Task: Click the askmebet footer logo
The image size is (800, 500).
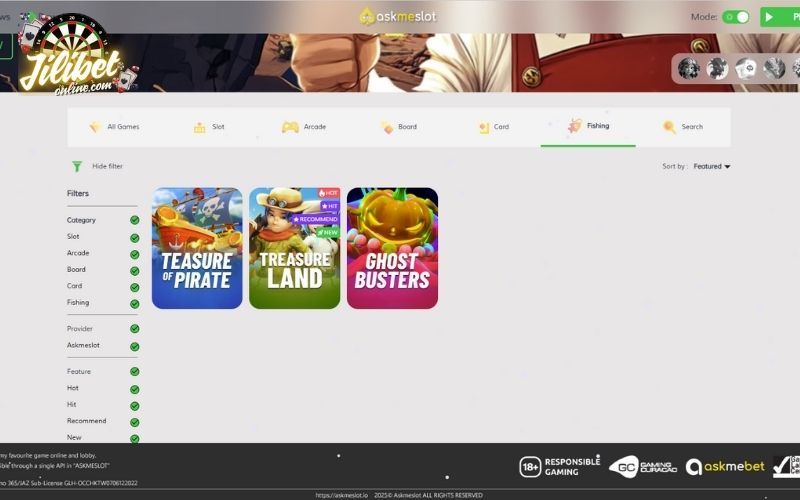Action: click(725, 466)
